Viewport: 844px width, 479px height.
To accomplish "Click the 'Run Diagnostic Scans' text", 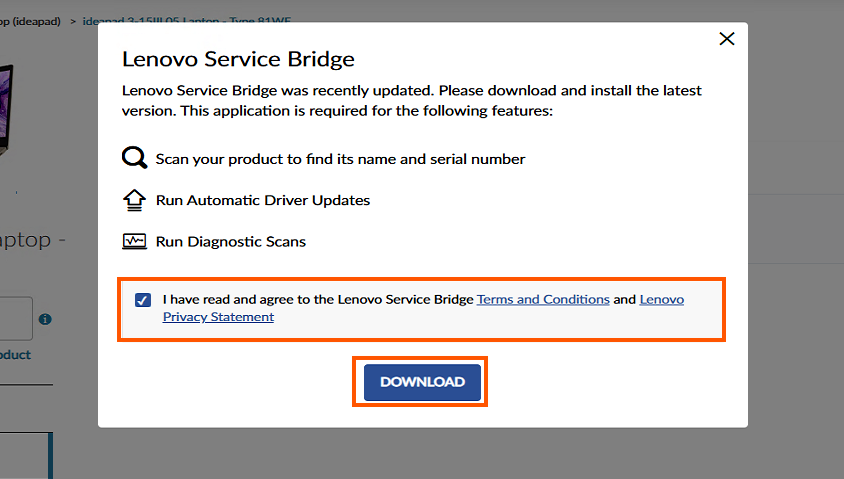I will coord(230,242).
